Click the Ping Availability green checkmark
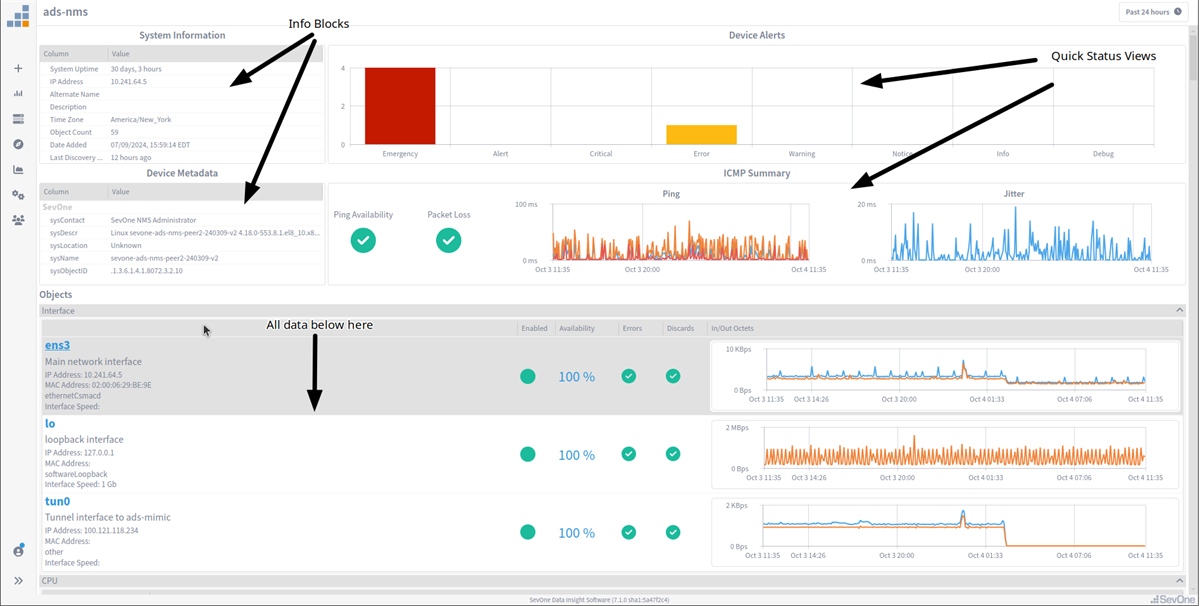This screenshot has height=606, width=1200. pos(363,240)
